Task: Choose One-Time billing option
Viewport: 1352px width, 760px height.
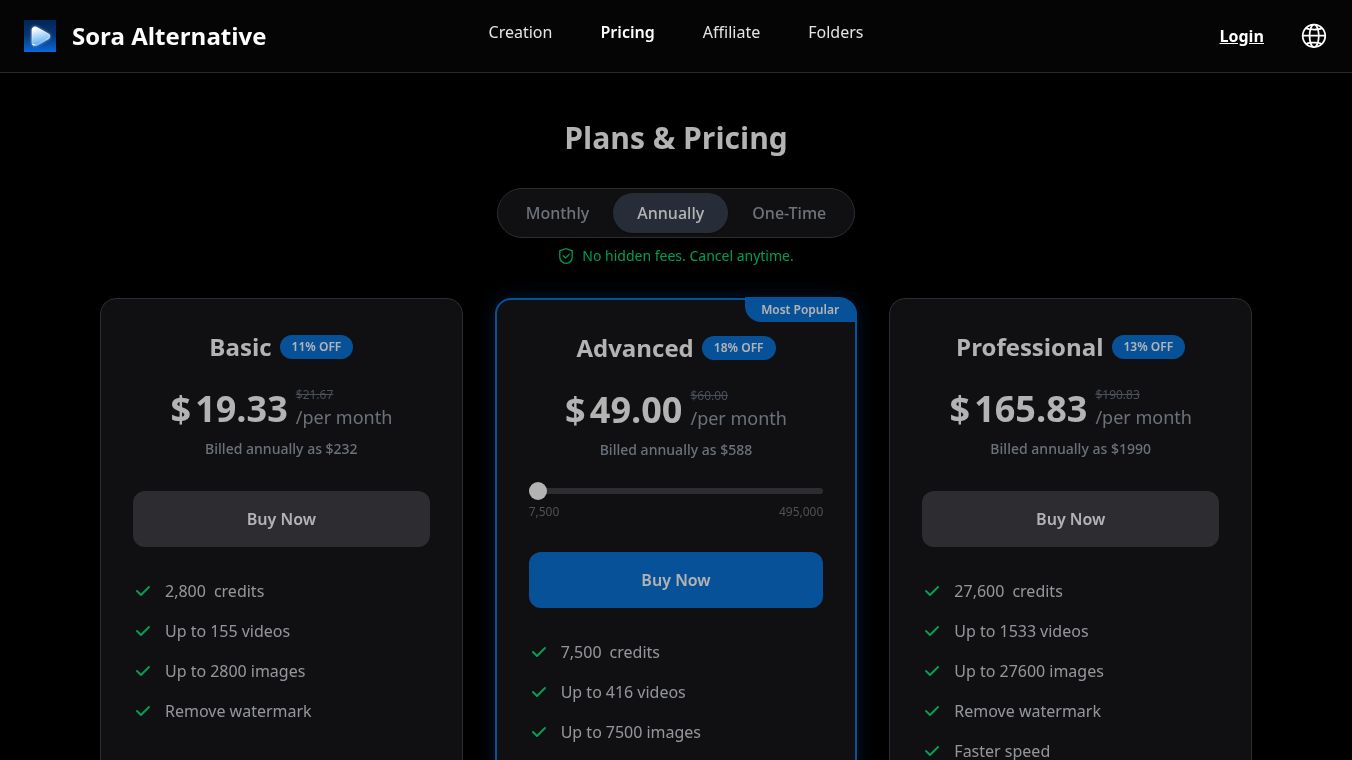Action: 789,213
